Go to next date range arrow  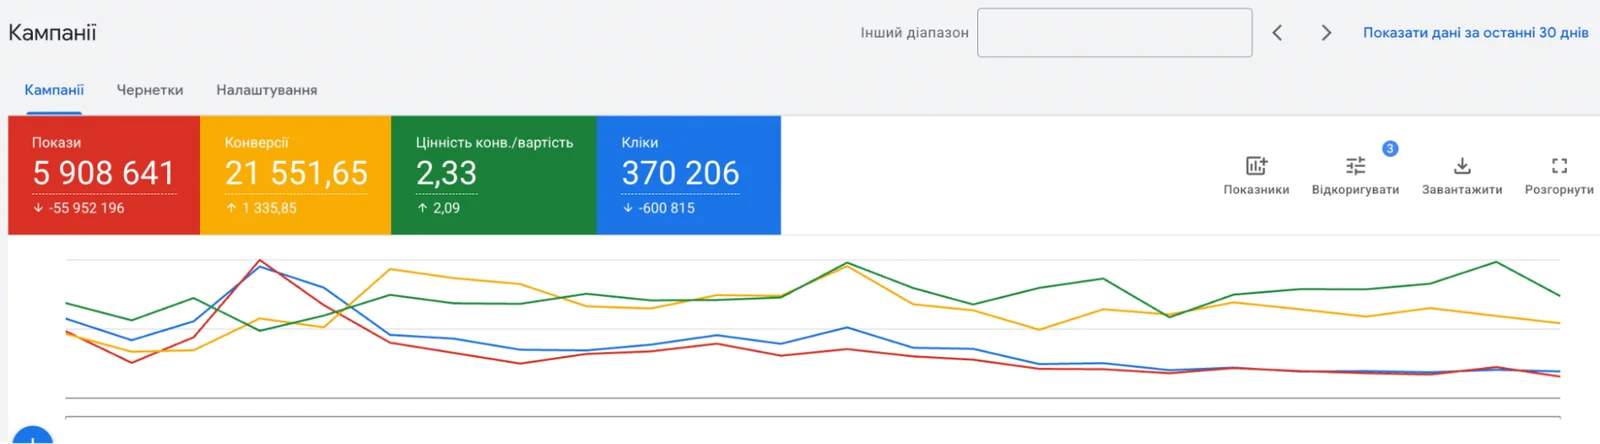pyautogui.click(x=1326, y=33)
